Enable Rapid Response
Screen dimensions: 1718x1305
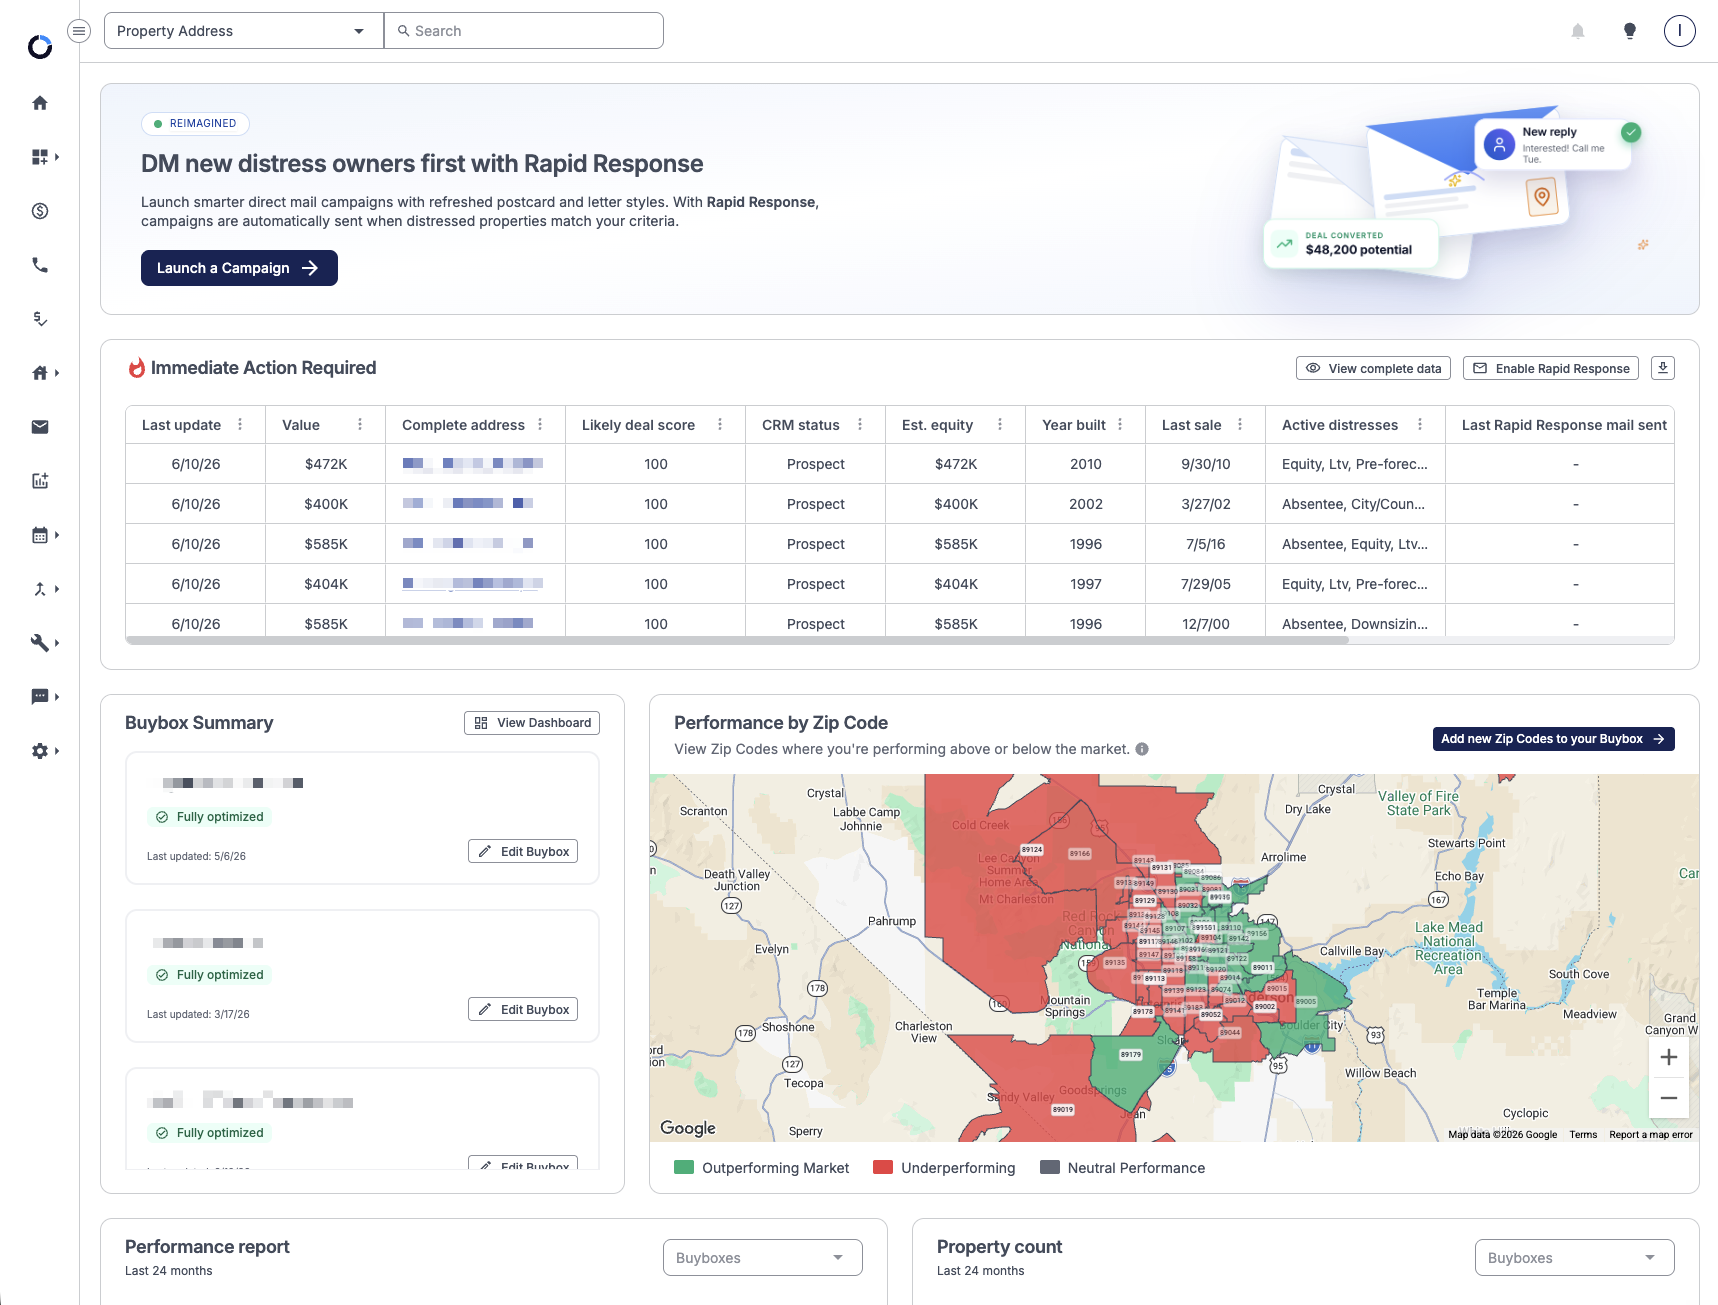[x=1551, y=368]
